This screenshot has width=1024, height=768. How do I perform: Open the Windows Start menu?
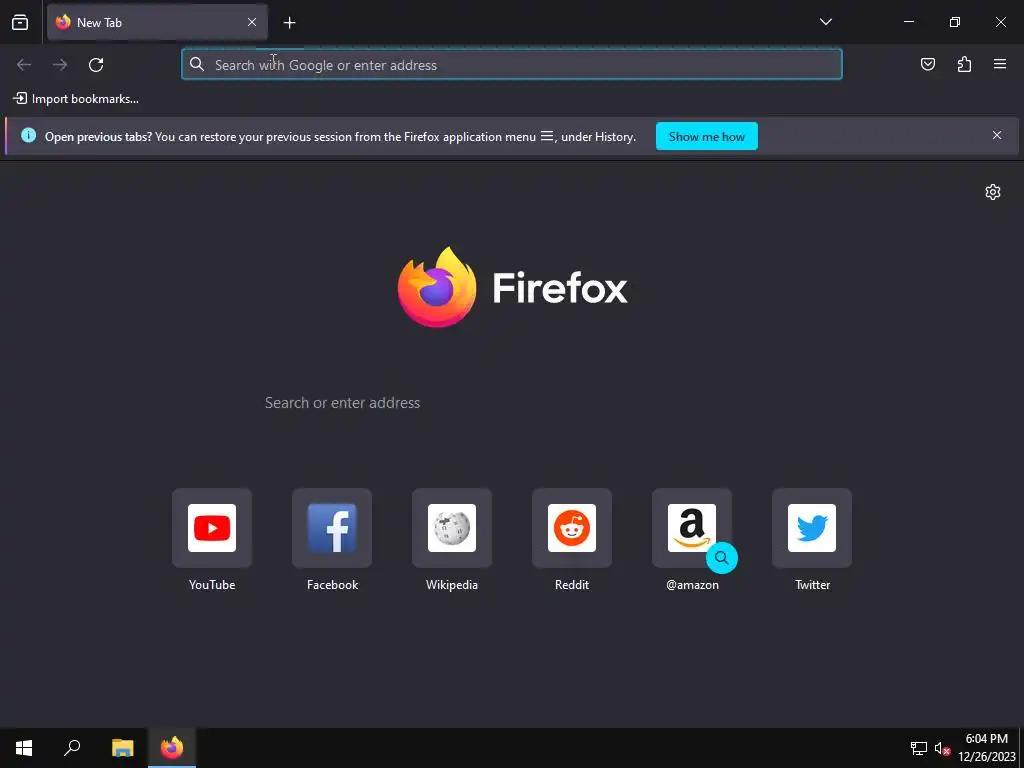pyautogui.click(x=24, y=748)
